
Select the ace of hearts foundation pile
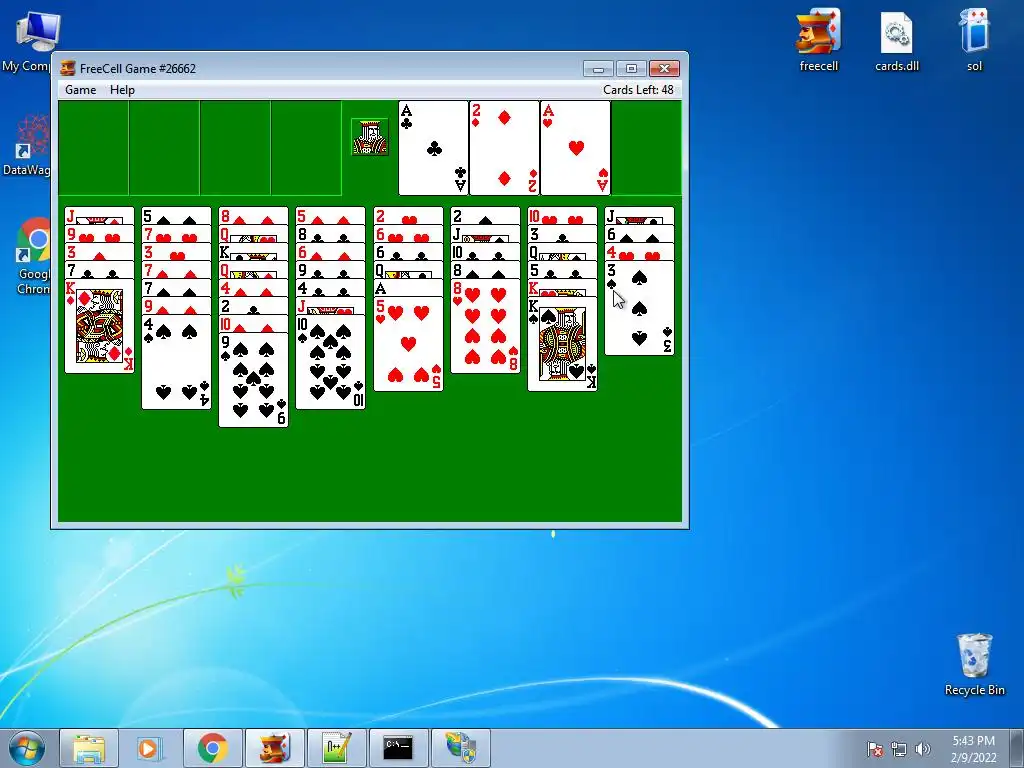pyautogui.click(x=575, y=148)
